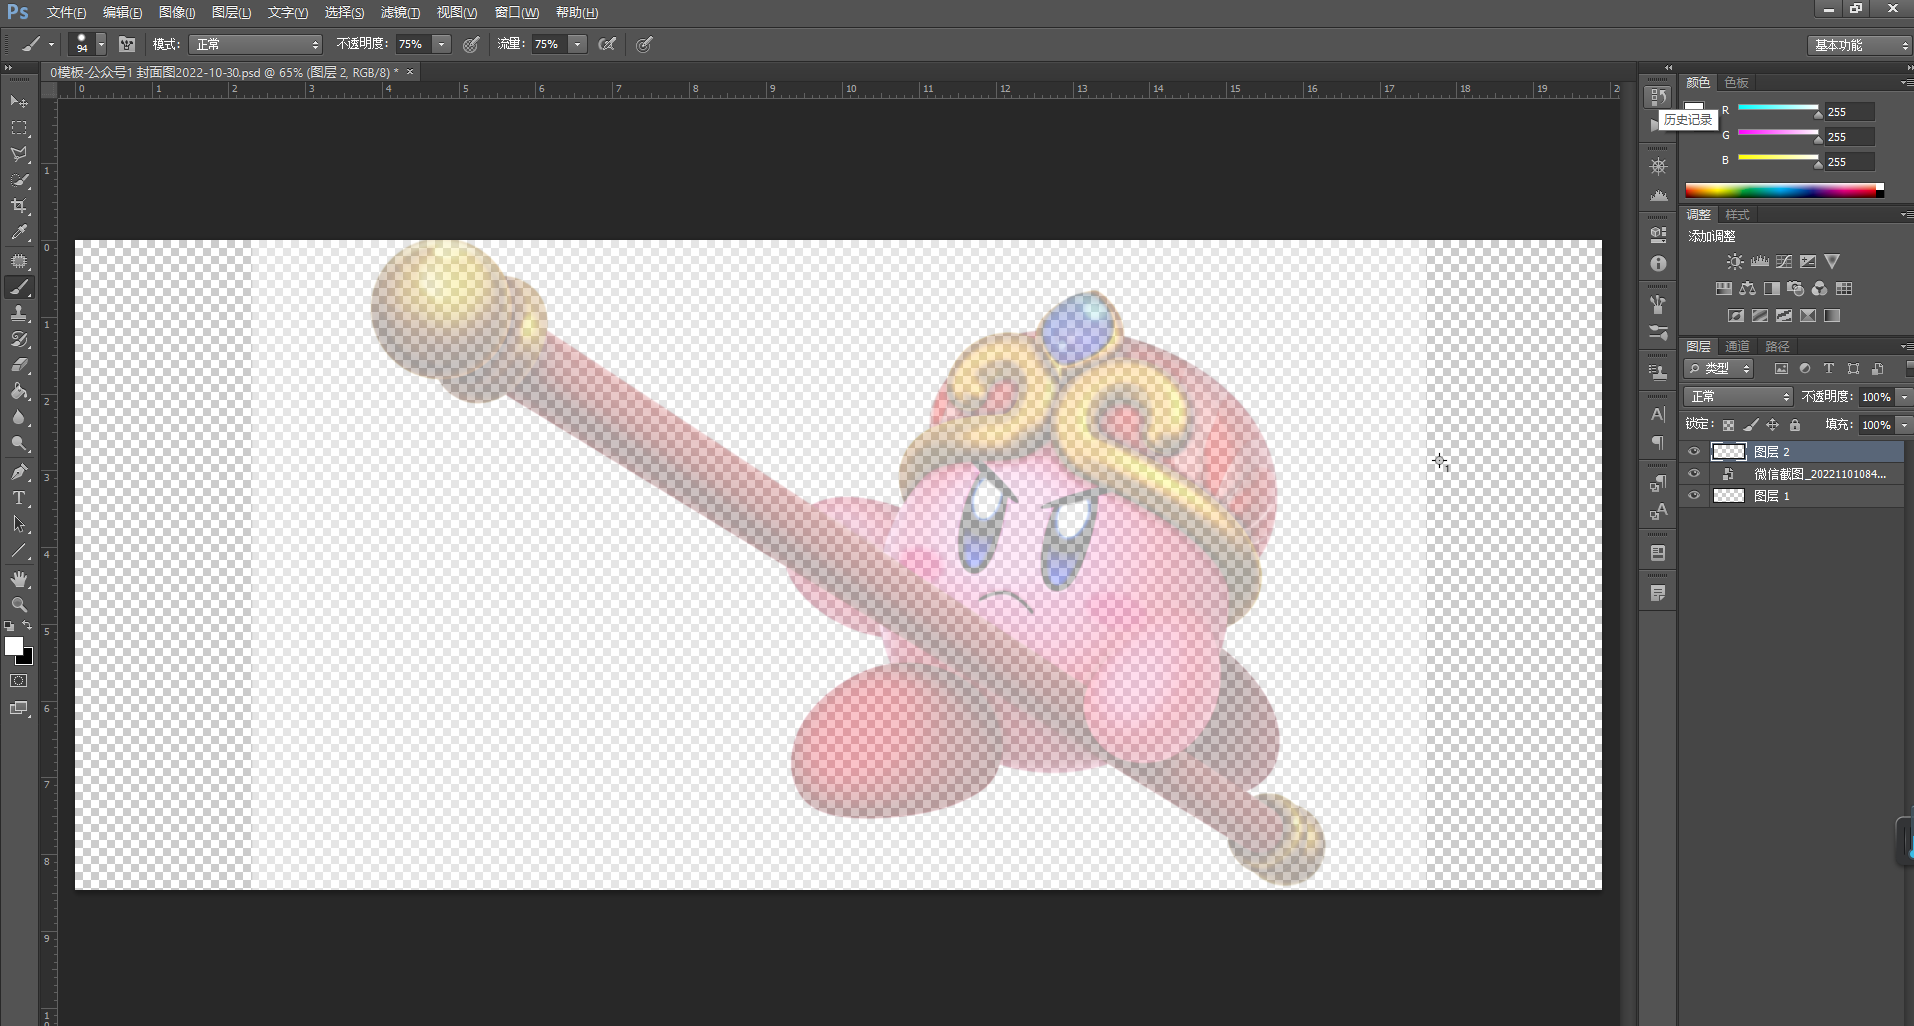Switch to the 样式 tab
Viewport: 1914px width, 1026px height.
point(1738,214)
